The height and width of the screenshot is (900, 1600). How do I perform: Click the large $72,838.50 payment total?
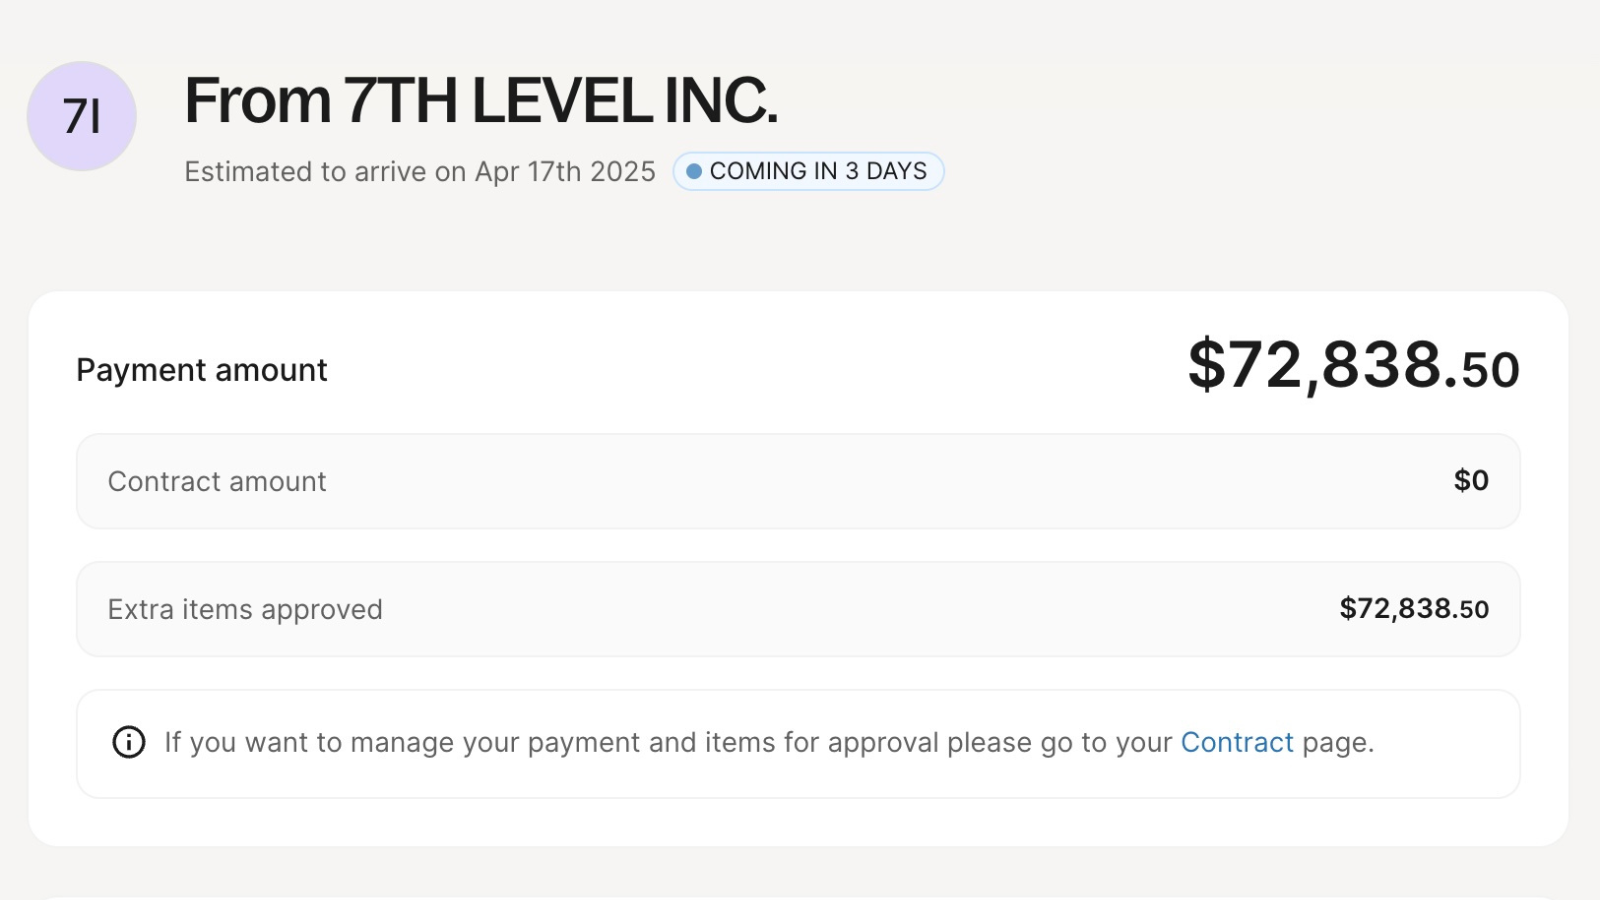click(x=1353, y=366)
